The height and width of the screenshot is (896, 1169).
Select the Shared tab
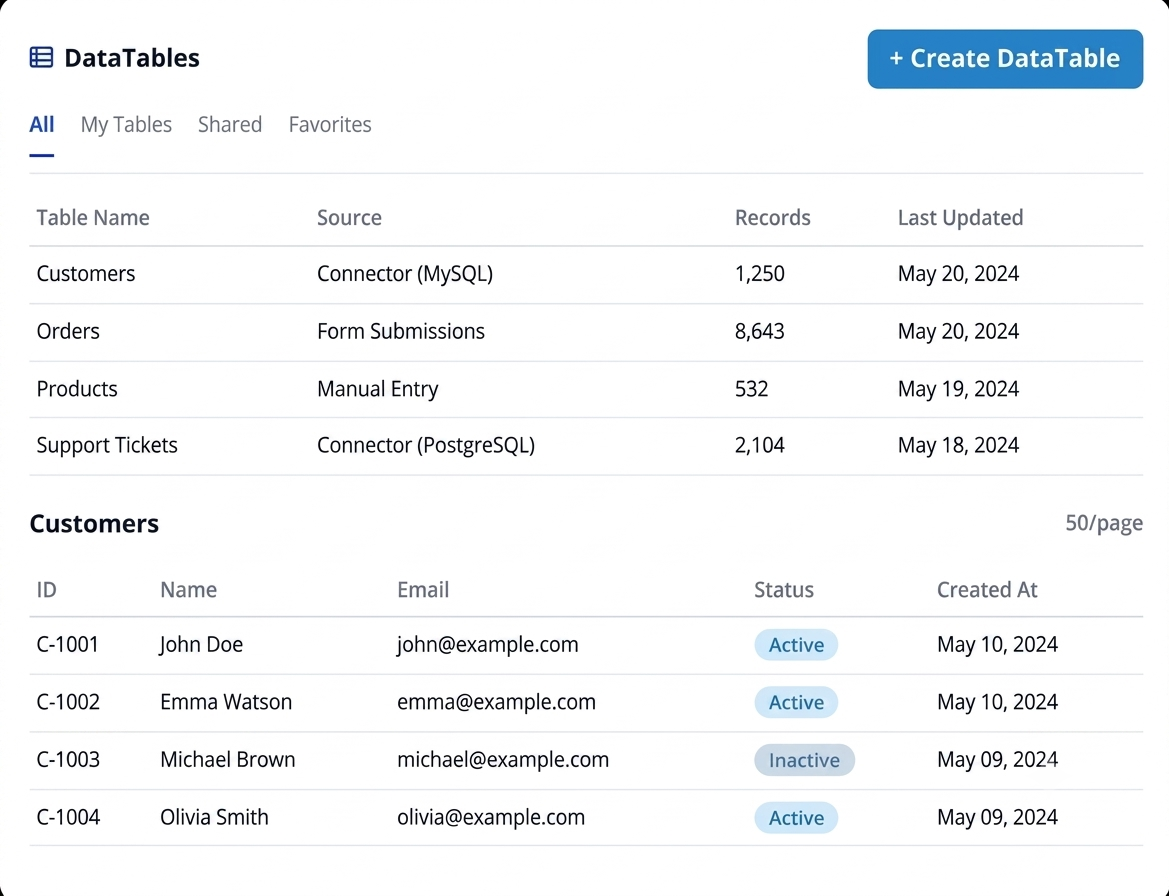230,124
